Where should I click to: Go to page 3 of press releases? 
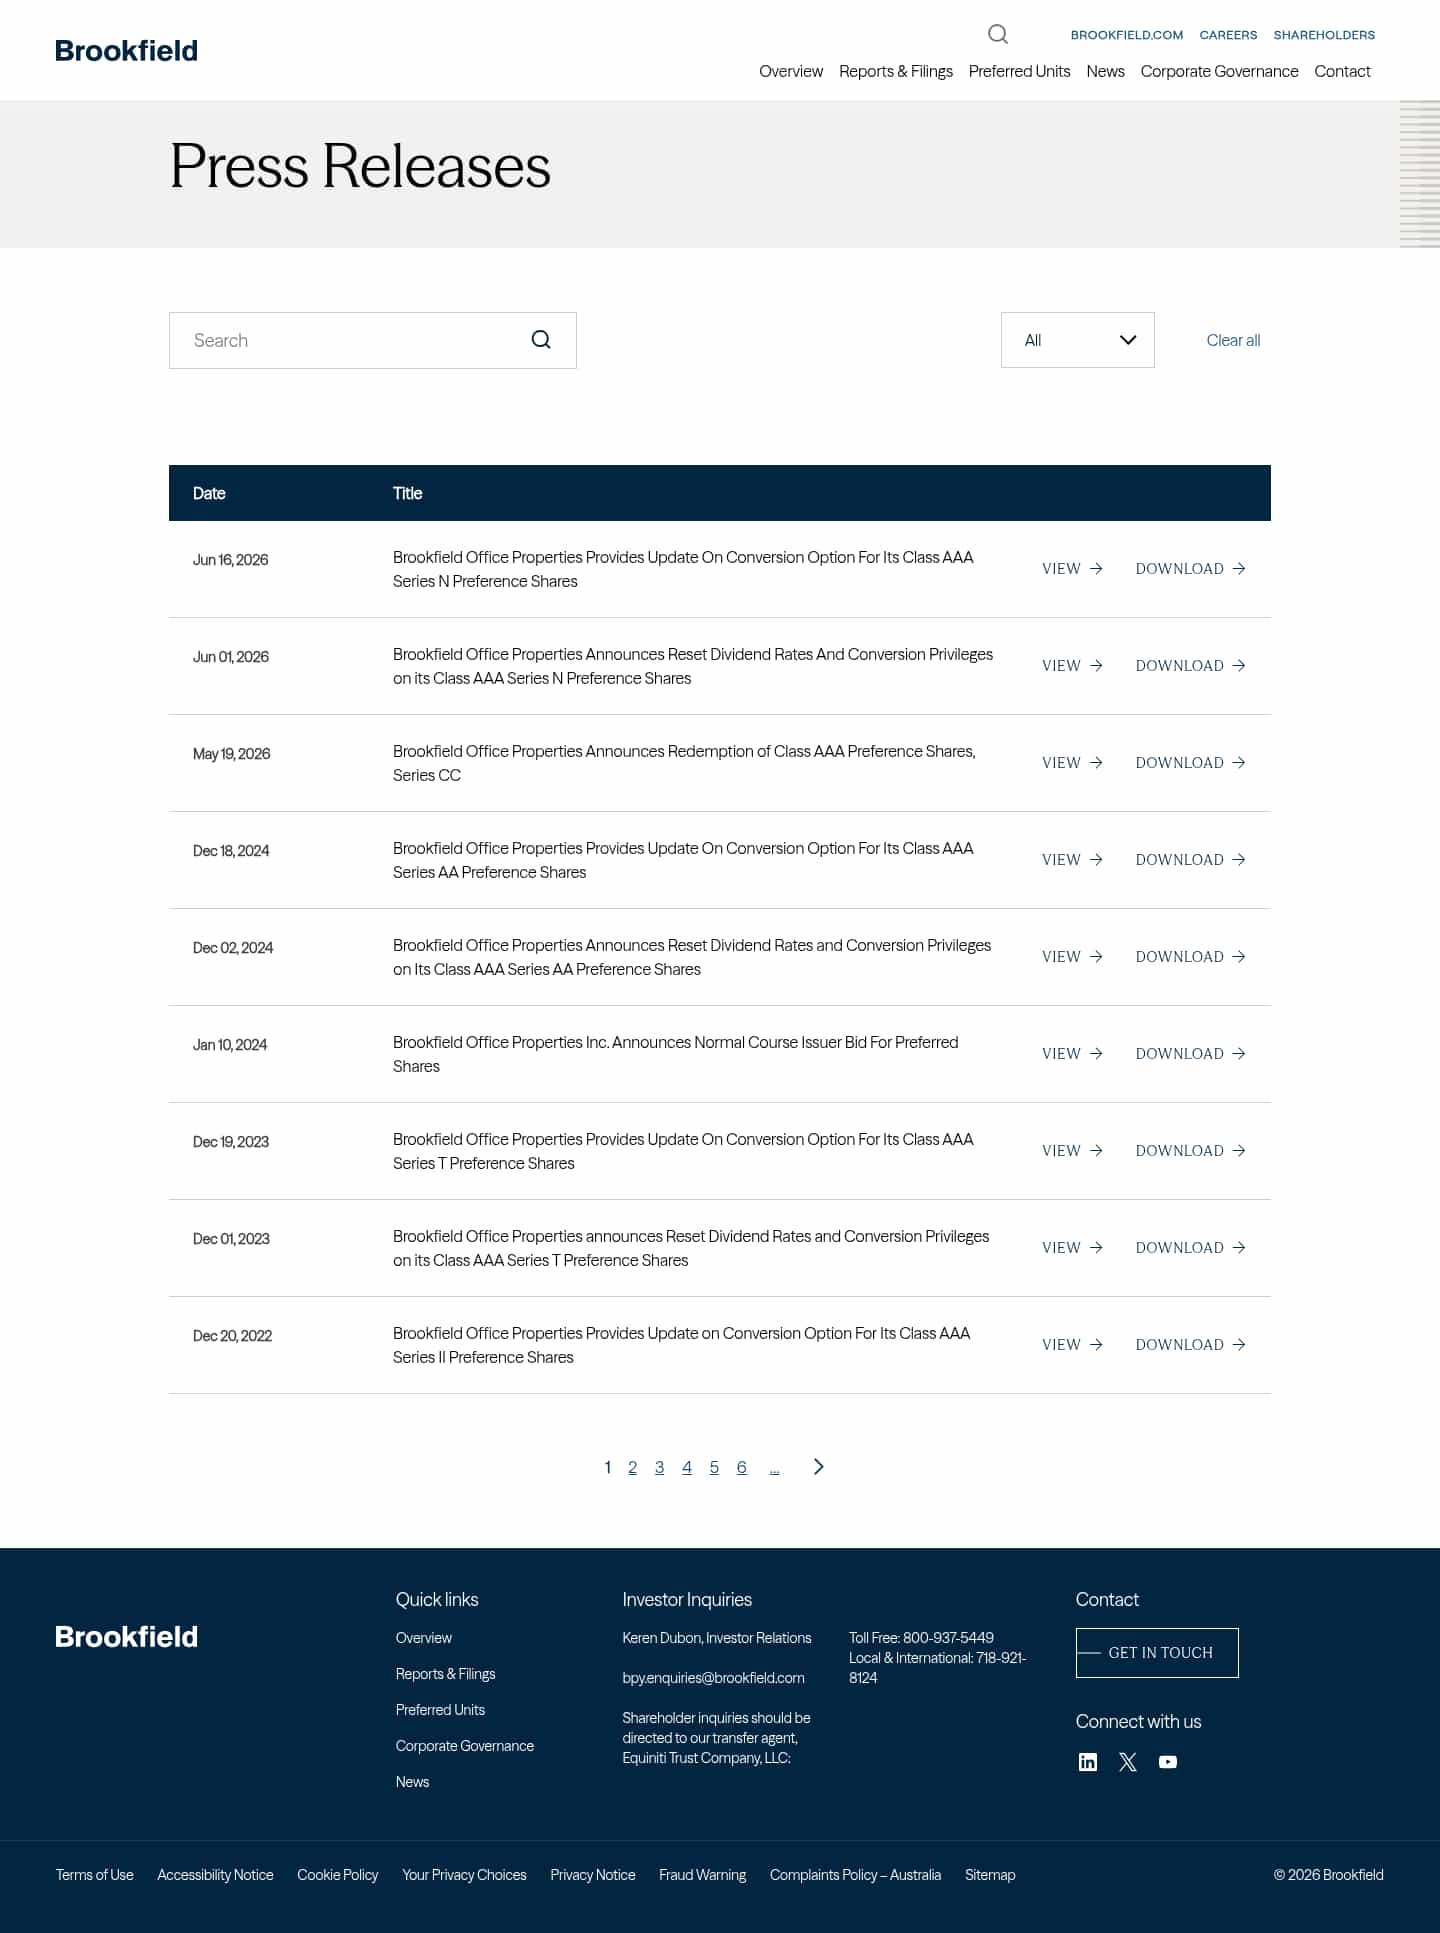(659, 1467)
